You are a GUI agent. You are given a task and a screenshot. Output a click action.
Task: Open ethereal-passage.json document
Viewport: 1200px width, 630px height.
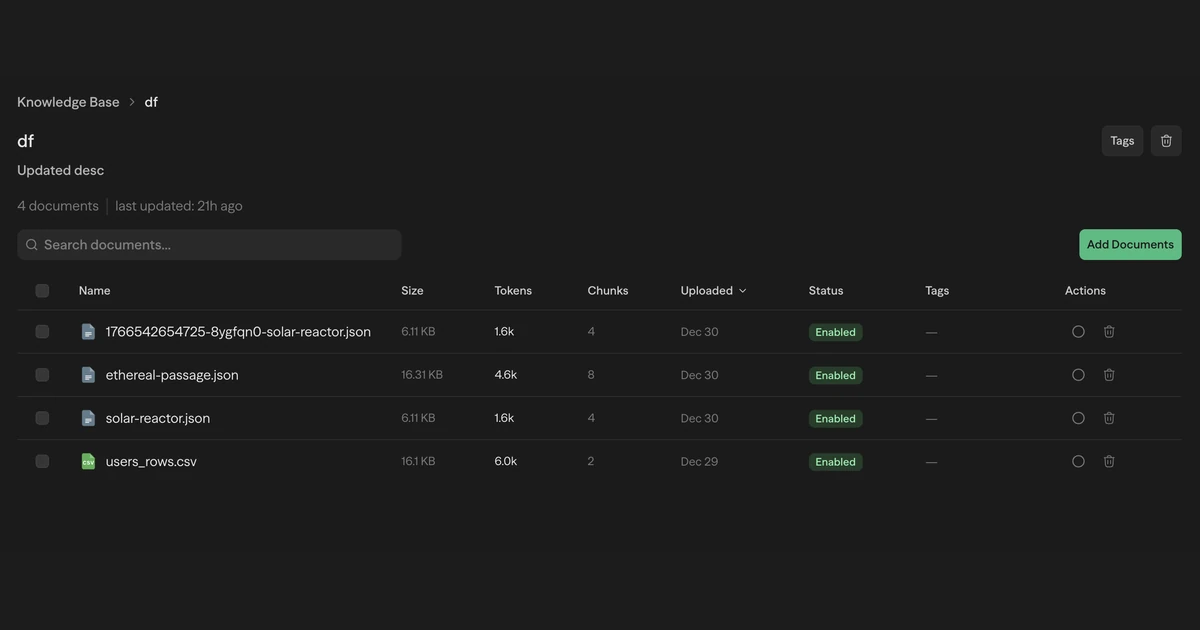click(172, 375)
